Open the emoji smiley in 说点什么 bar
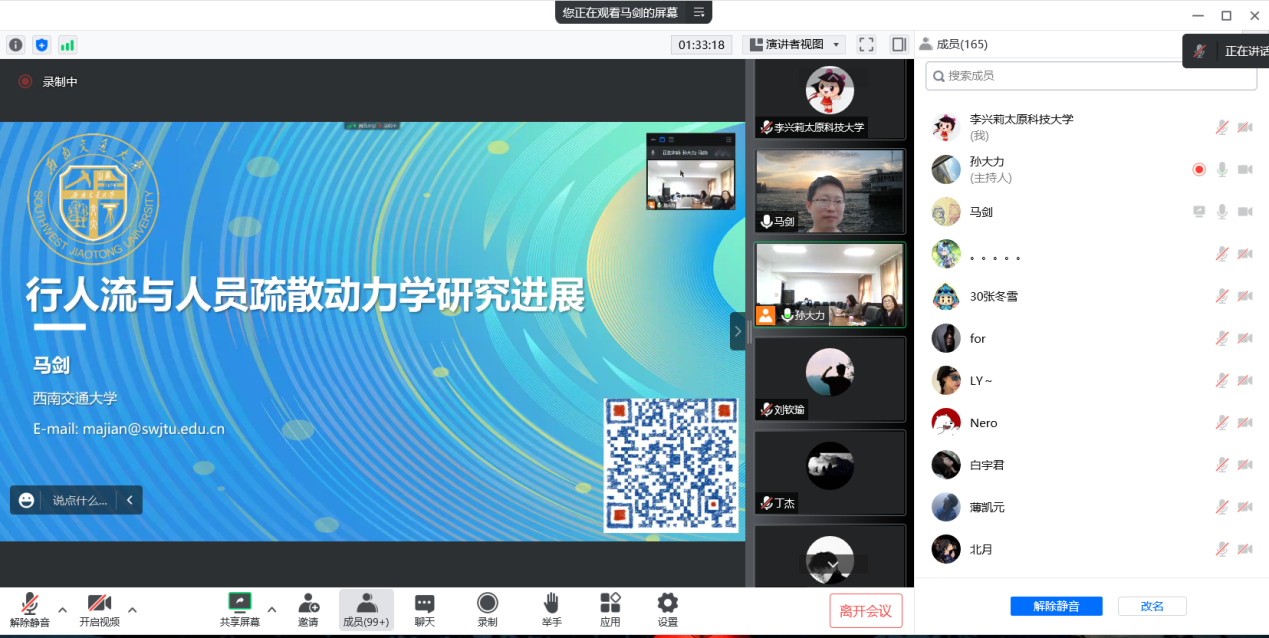This screenshot has width=1269, height=638. 27,500
